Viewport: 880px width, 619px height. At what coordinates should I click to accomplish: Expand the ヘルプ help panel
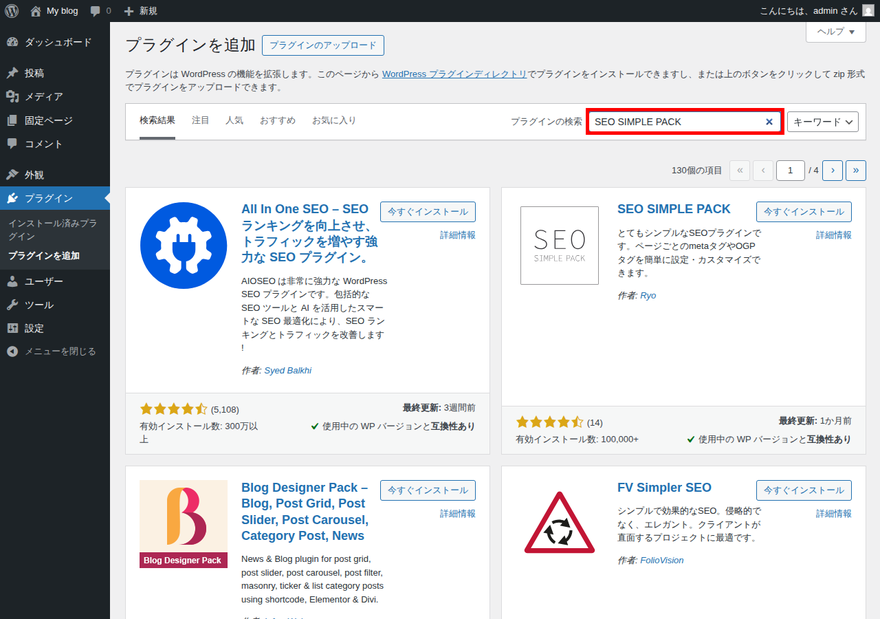(836, 31)
